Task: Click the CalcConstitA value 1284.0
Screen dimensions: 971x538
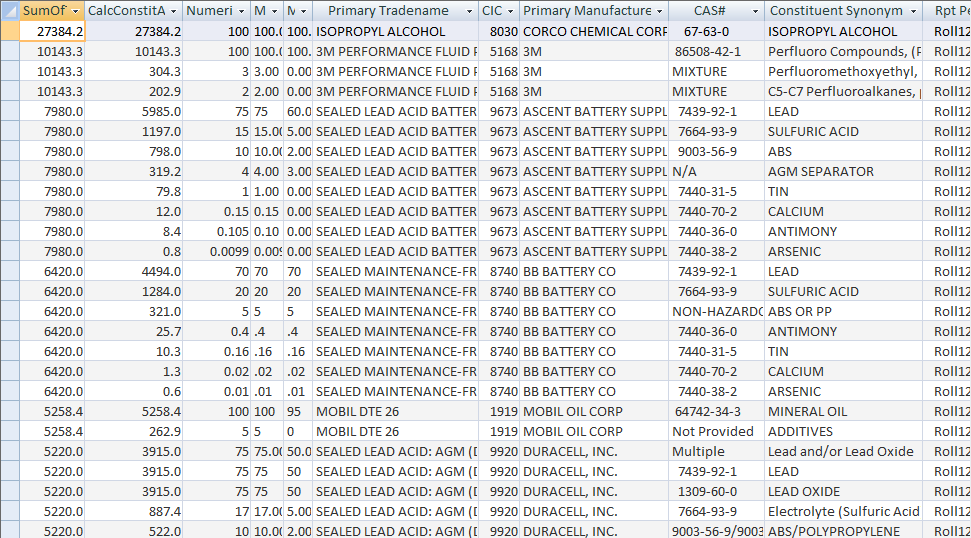Action: pos(134,292)
